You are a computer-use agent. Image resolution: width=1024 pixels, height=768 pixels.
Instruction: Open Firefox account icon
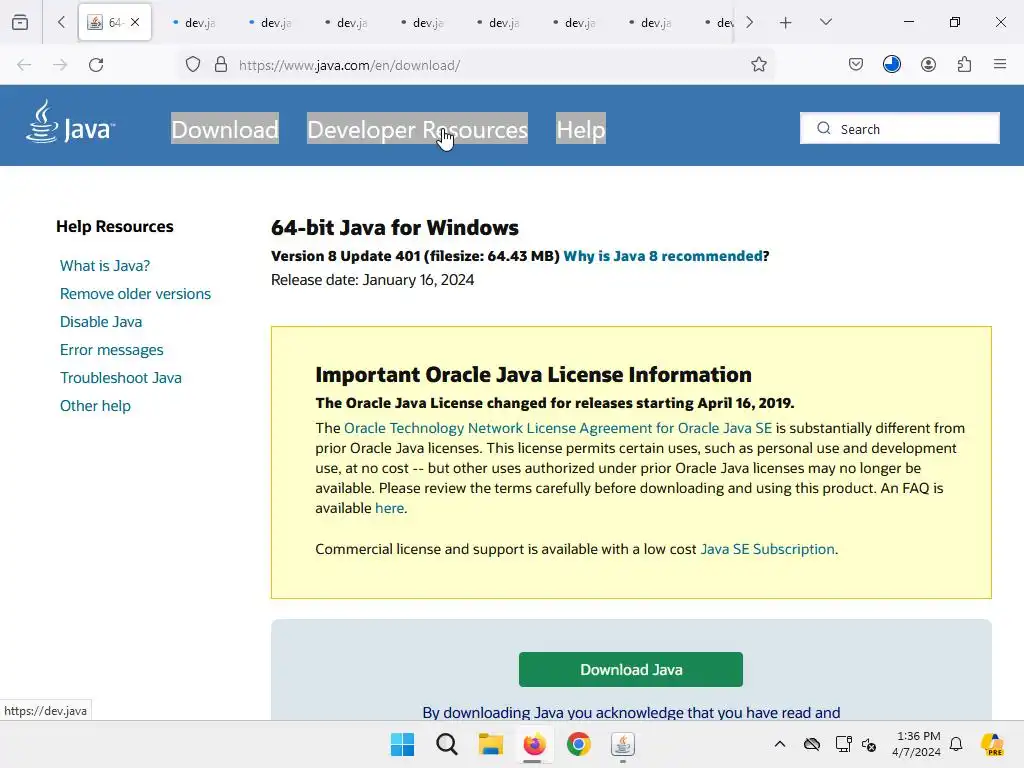tap(928, 65)
